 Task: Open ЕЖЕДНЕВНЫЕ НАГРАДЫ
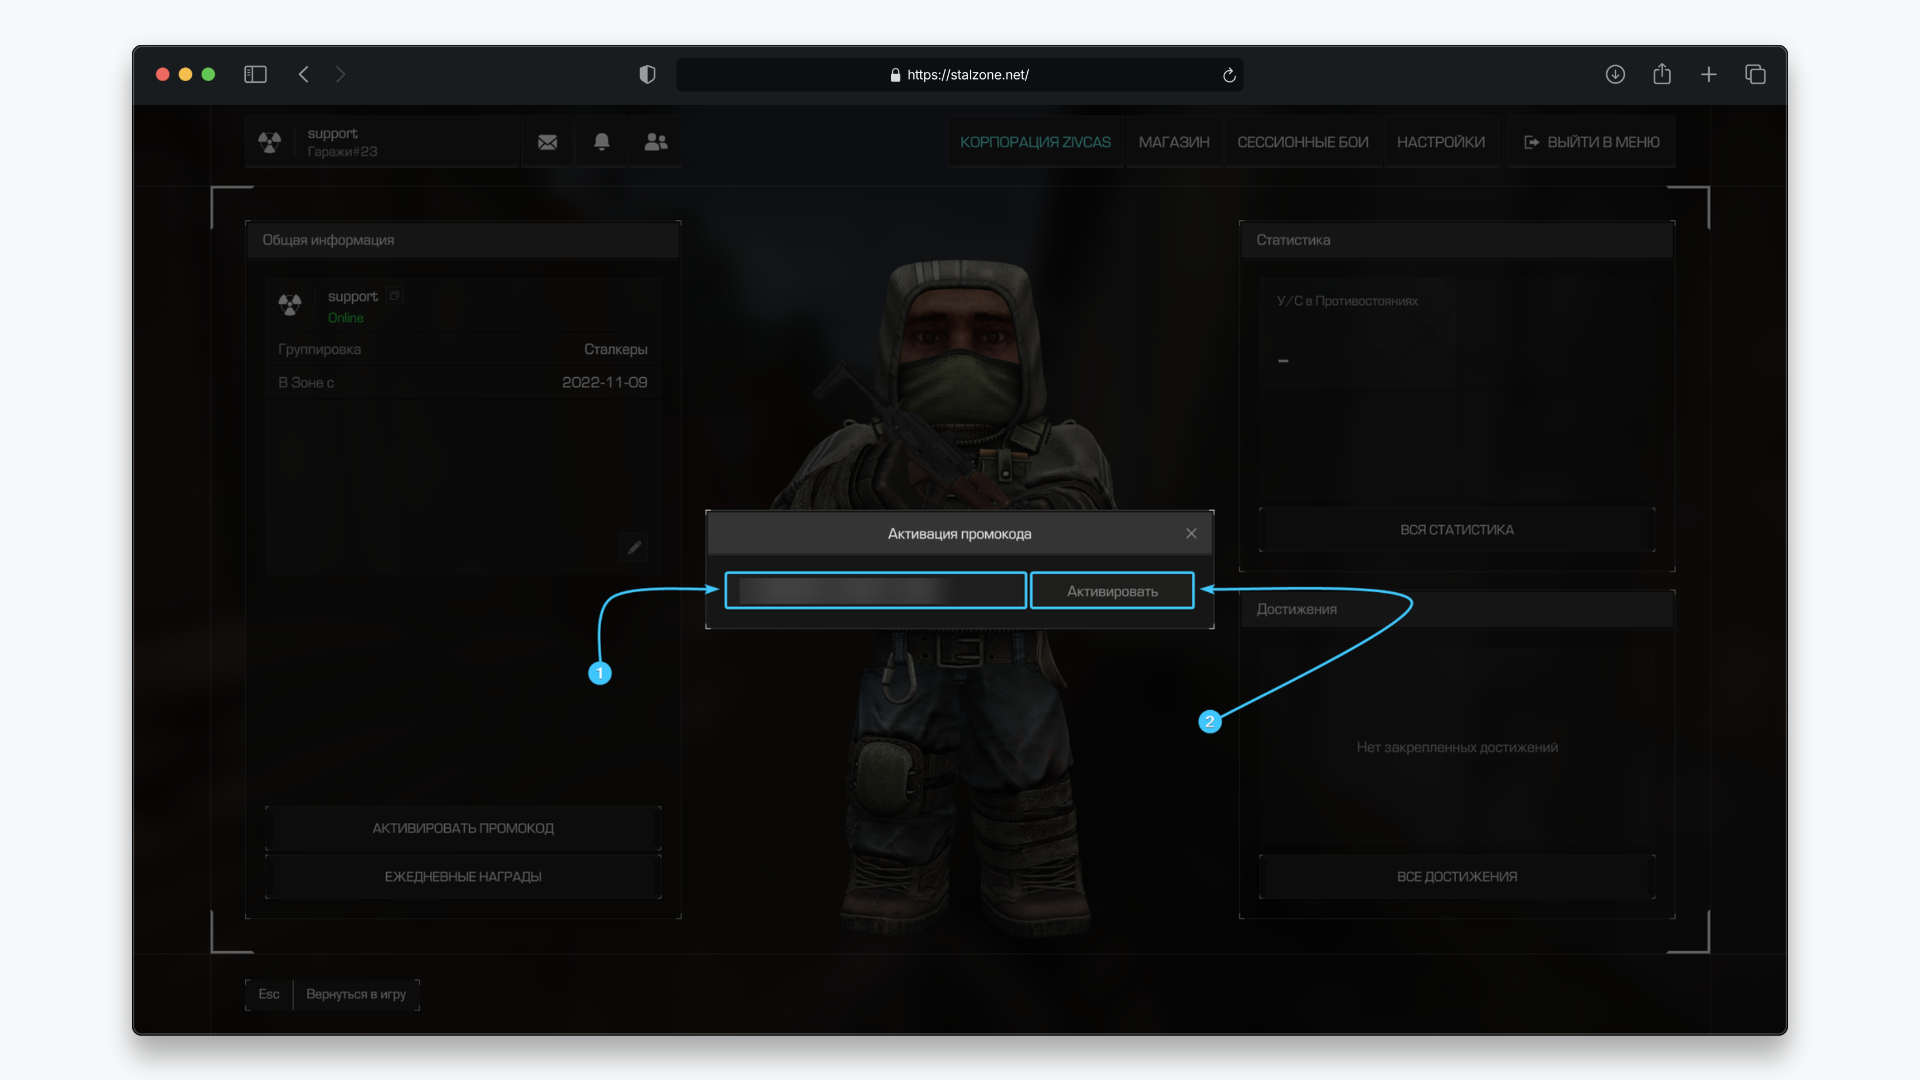(x=463, y=877)
